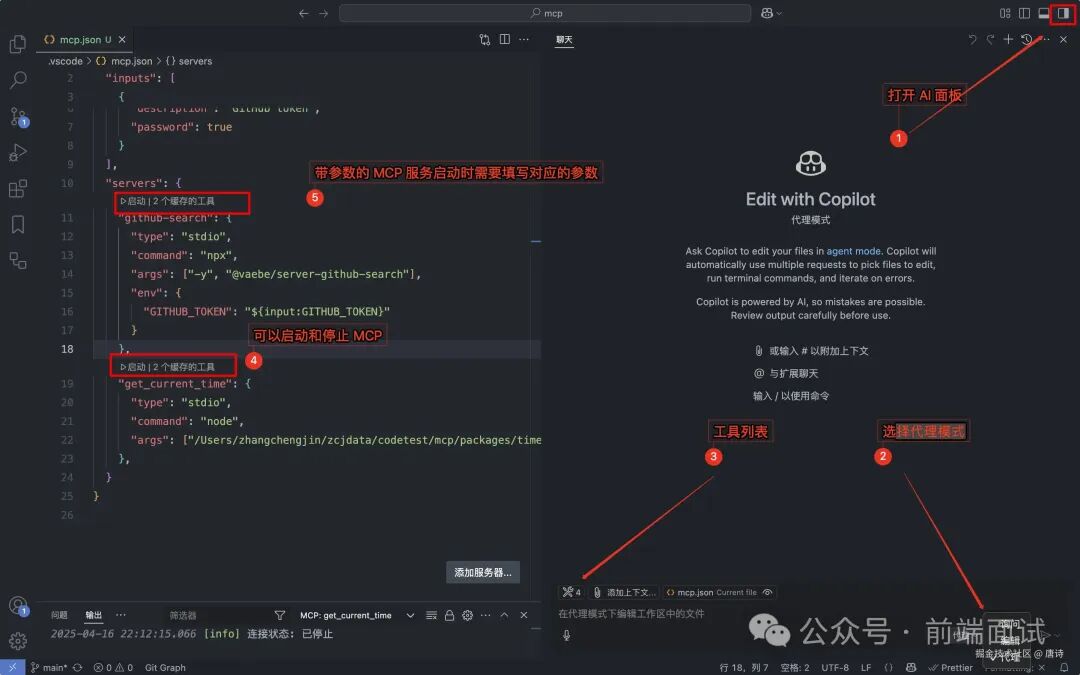This screenshot has height=675, width=1080.
Task: Open the Source Control view
Action: click(18, 116)
